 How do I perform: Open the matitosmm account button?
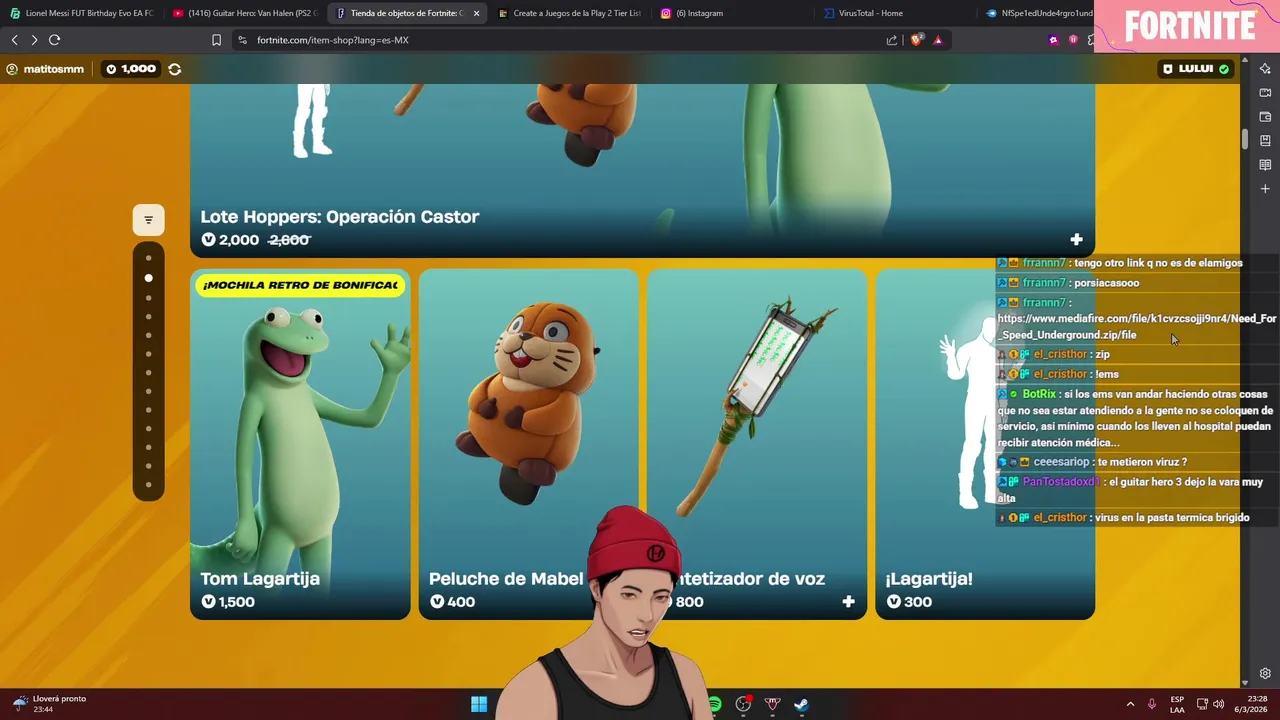(x=45, y=69)
